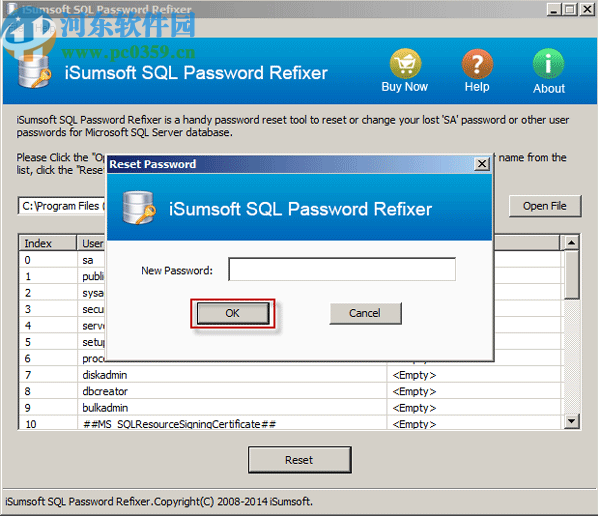This screenshot has height=518, width=598.
Task: Click the scroll down arrow of user list
Action: 571,421
